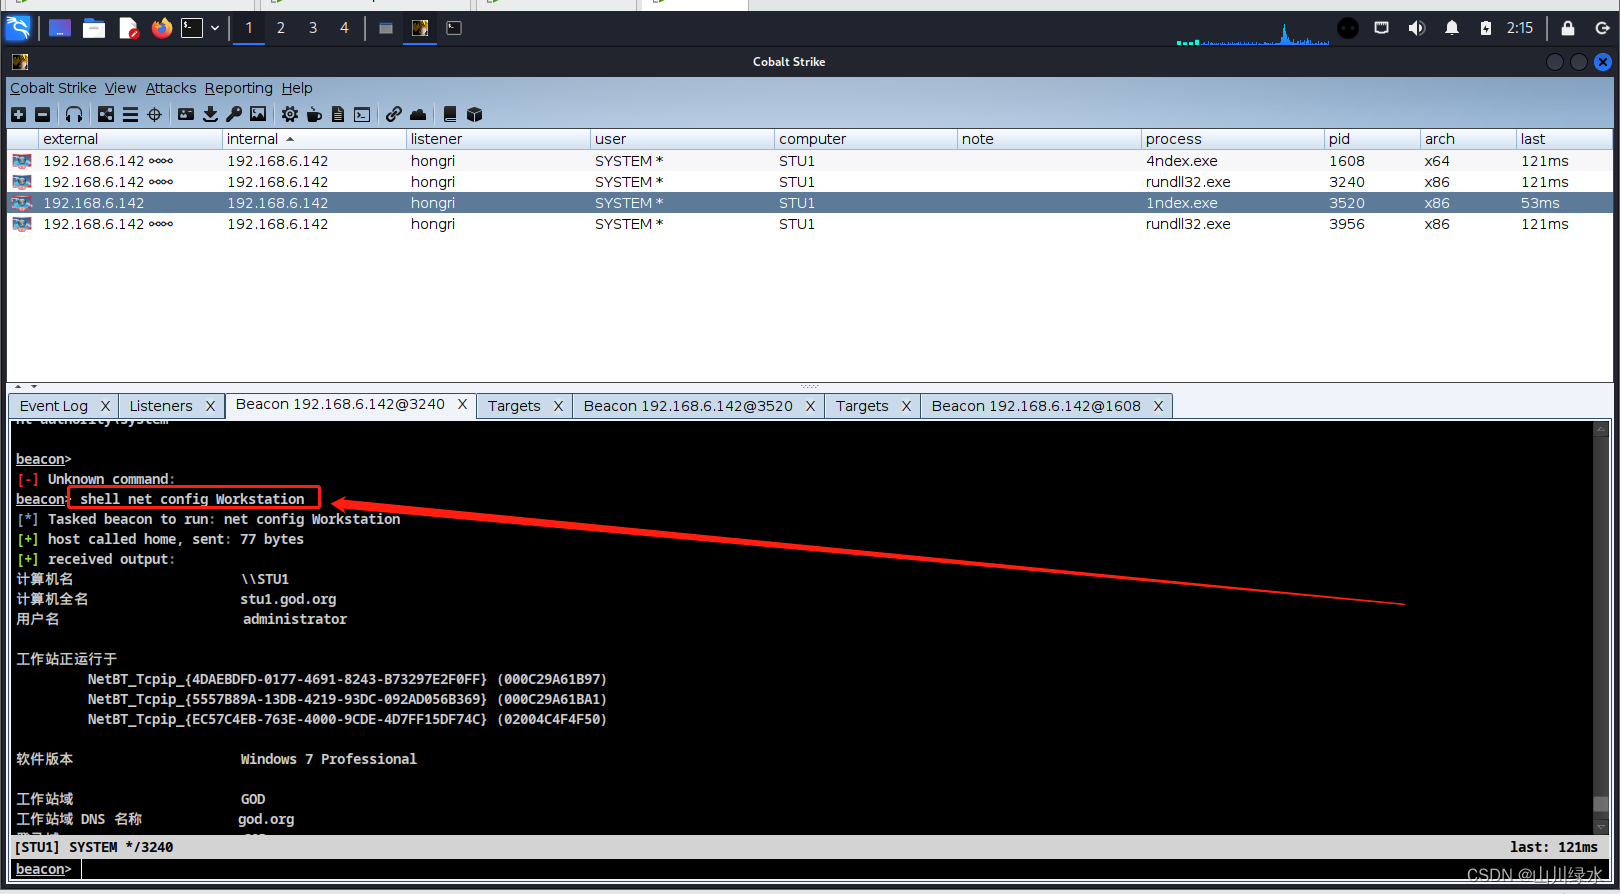Screen dimensions: 1620x894
Task: Open the Attacks menu
Action: tap(171, 88)
